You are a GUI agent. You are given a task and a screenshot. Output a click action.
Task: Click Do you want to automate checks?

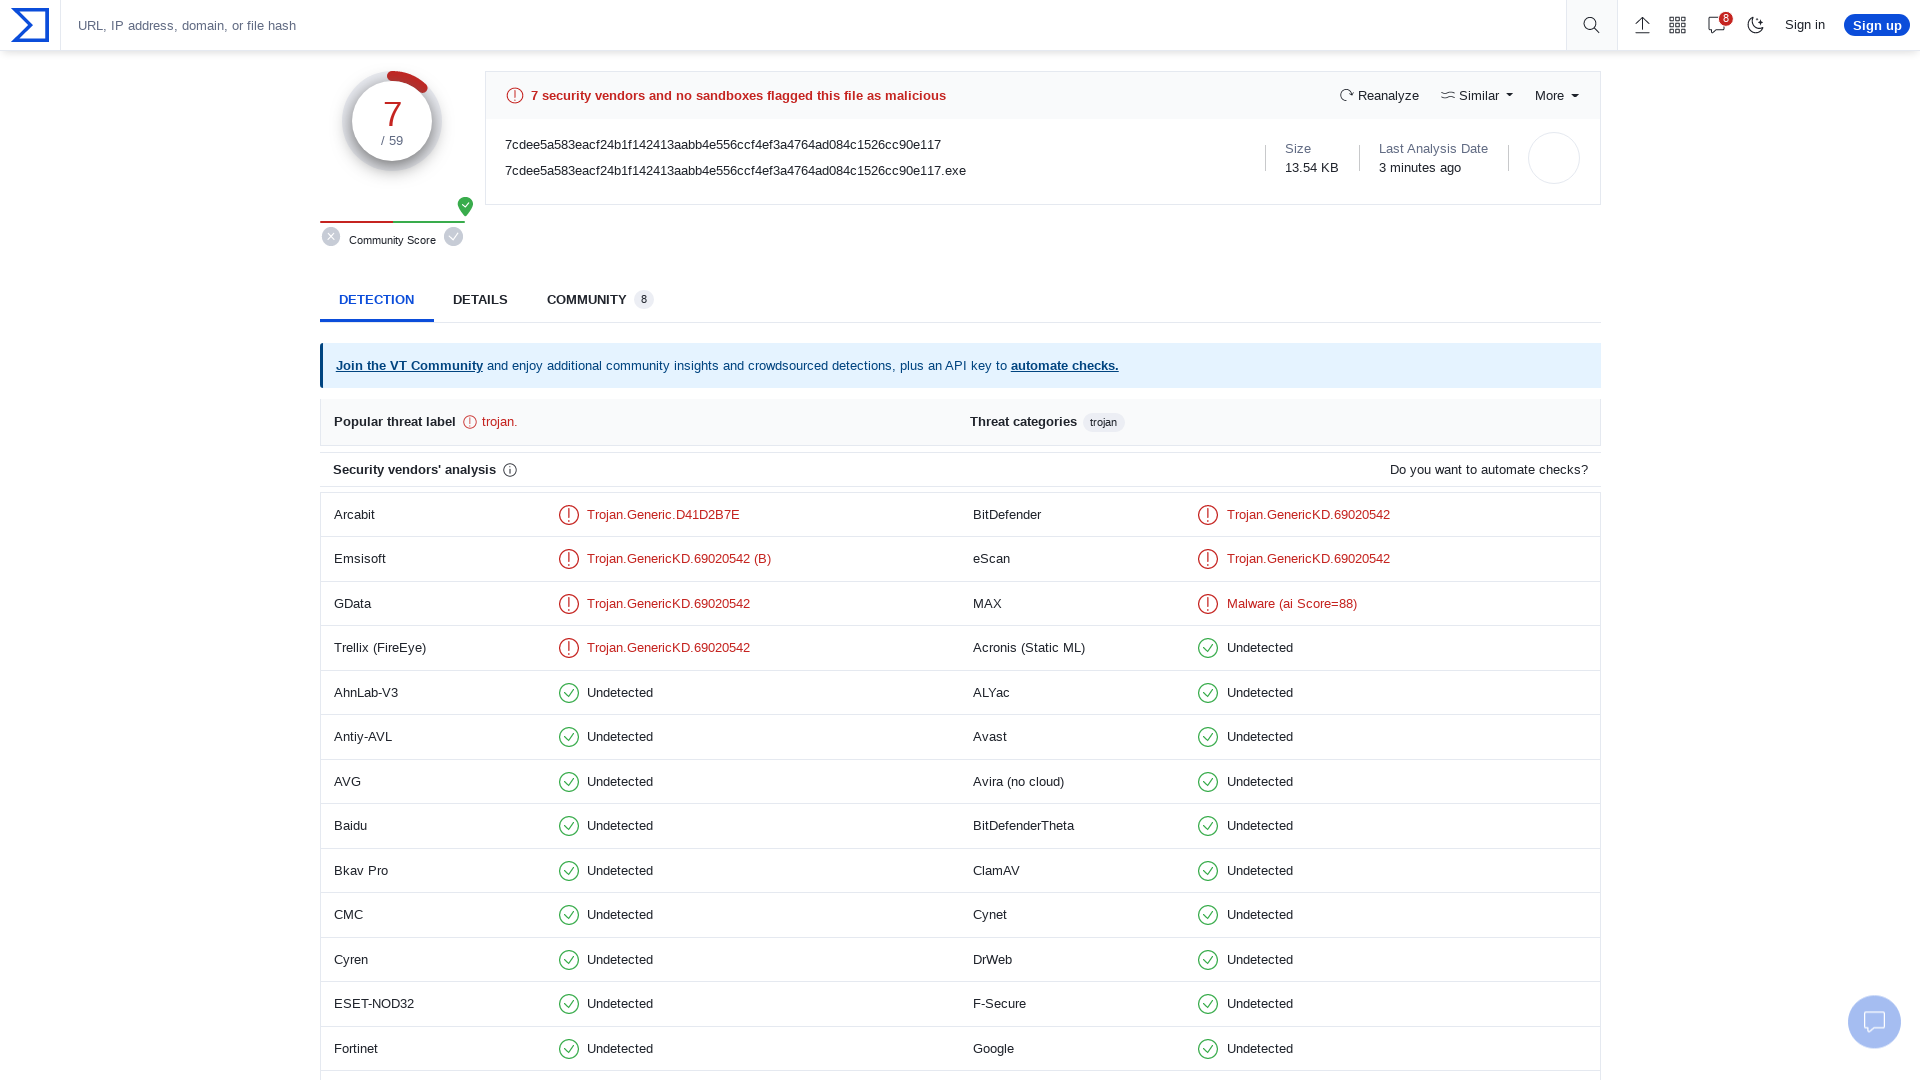pyautogui.click(x=1488, y=470)
